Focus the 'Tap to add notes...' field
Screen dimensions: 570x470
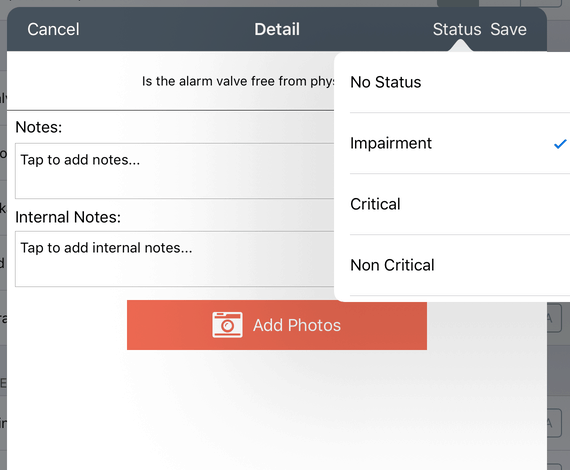pyautogui.click(x=174, y=171)
